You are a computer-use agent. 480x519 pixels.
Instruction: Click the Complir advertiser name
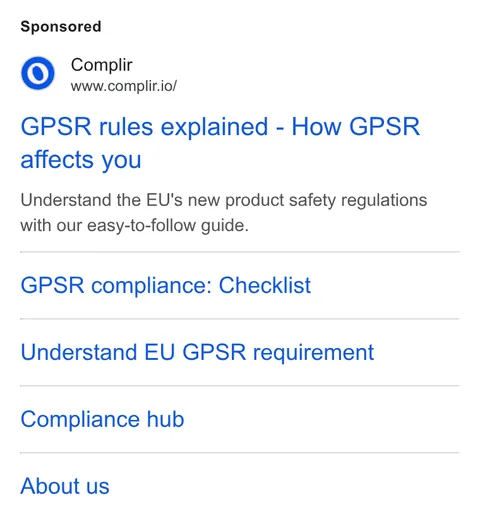pyautogui.click(x=102, y=65)
